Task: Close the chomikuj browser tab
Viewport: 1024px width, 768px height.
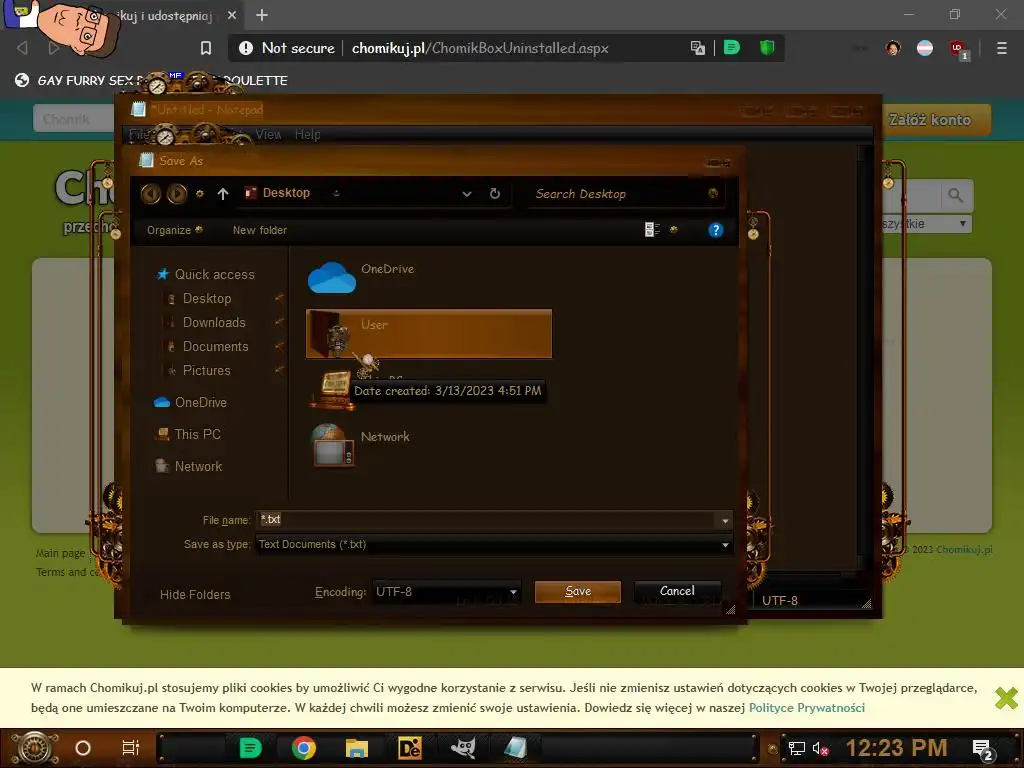Action: 232,15
